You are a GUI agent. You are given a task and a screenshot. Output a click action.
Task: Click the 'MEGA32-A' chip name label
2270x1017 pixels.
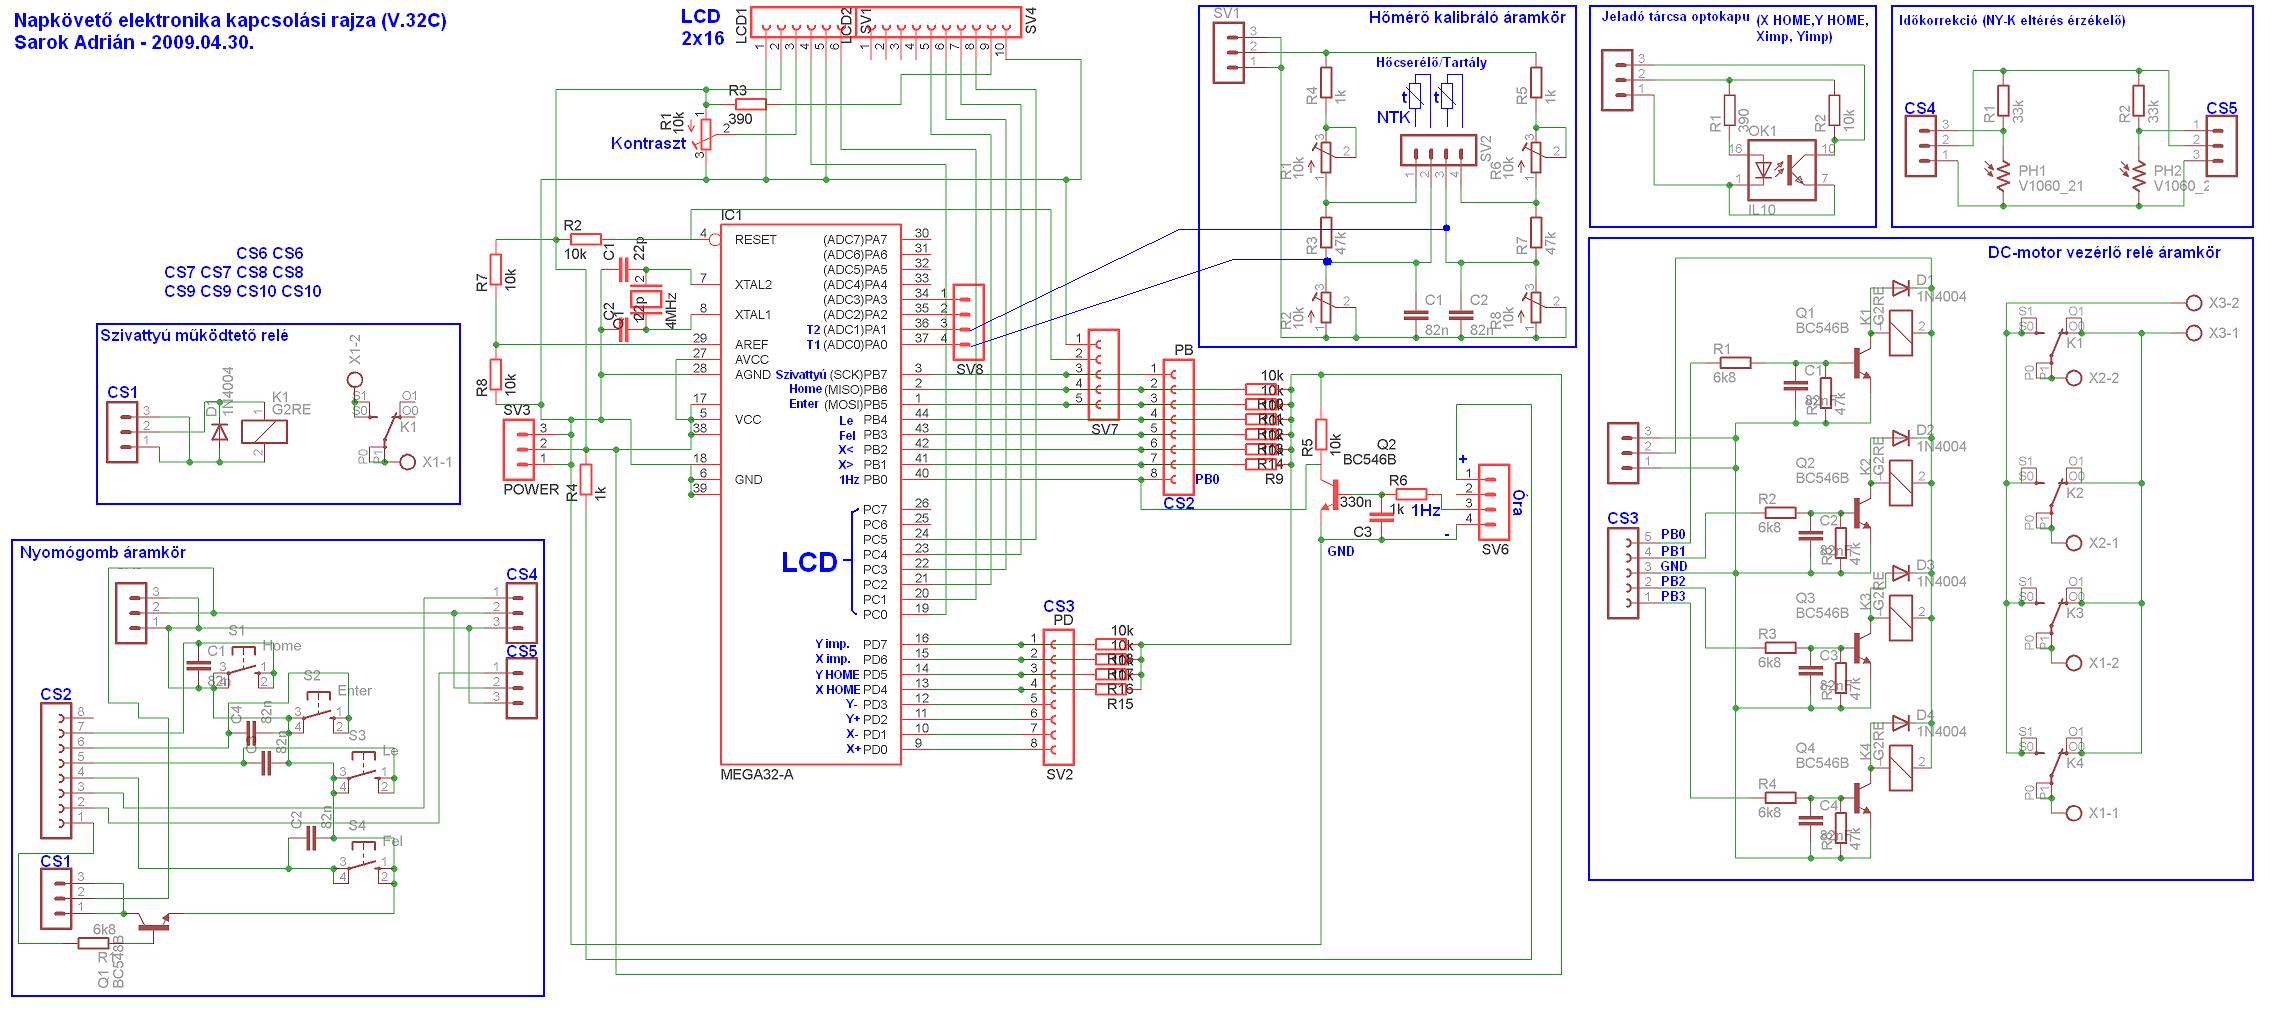click(x=756, y=774)
